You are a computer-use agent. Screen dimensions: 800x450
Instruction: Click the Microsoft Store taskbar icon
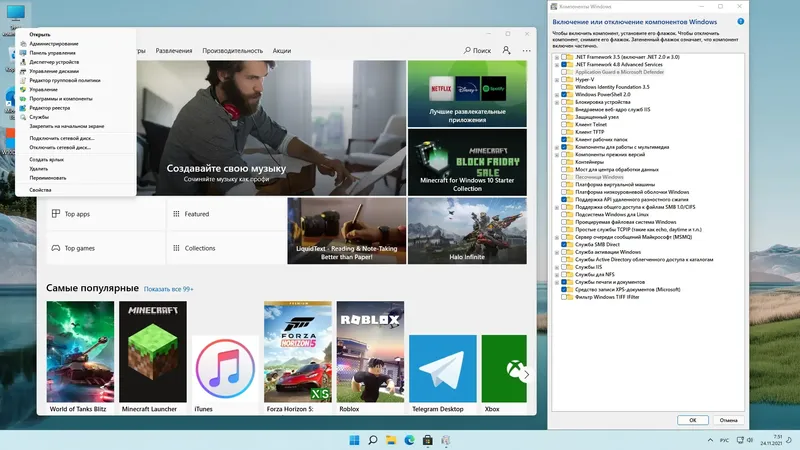(x=428, y=440)
